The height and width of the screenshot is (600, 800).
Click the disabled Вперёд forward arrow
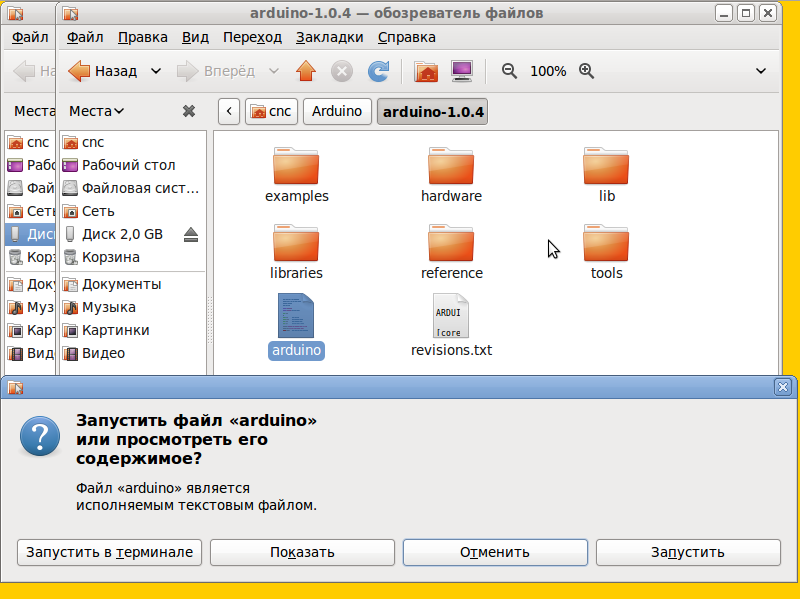point(216,71)
